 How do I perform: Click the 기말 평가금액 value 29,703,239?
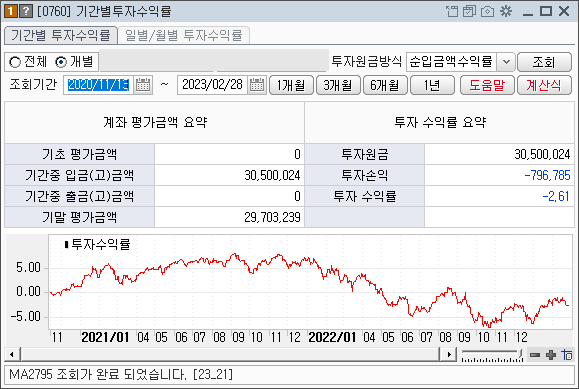pos(272,217)
